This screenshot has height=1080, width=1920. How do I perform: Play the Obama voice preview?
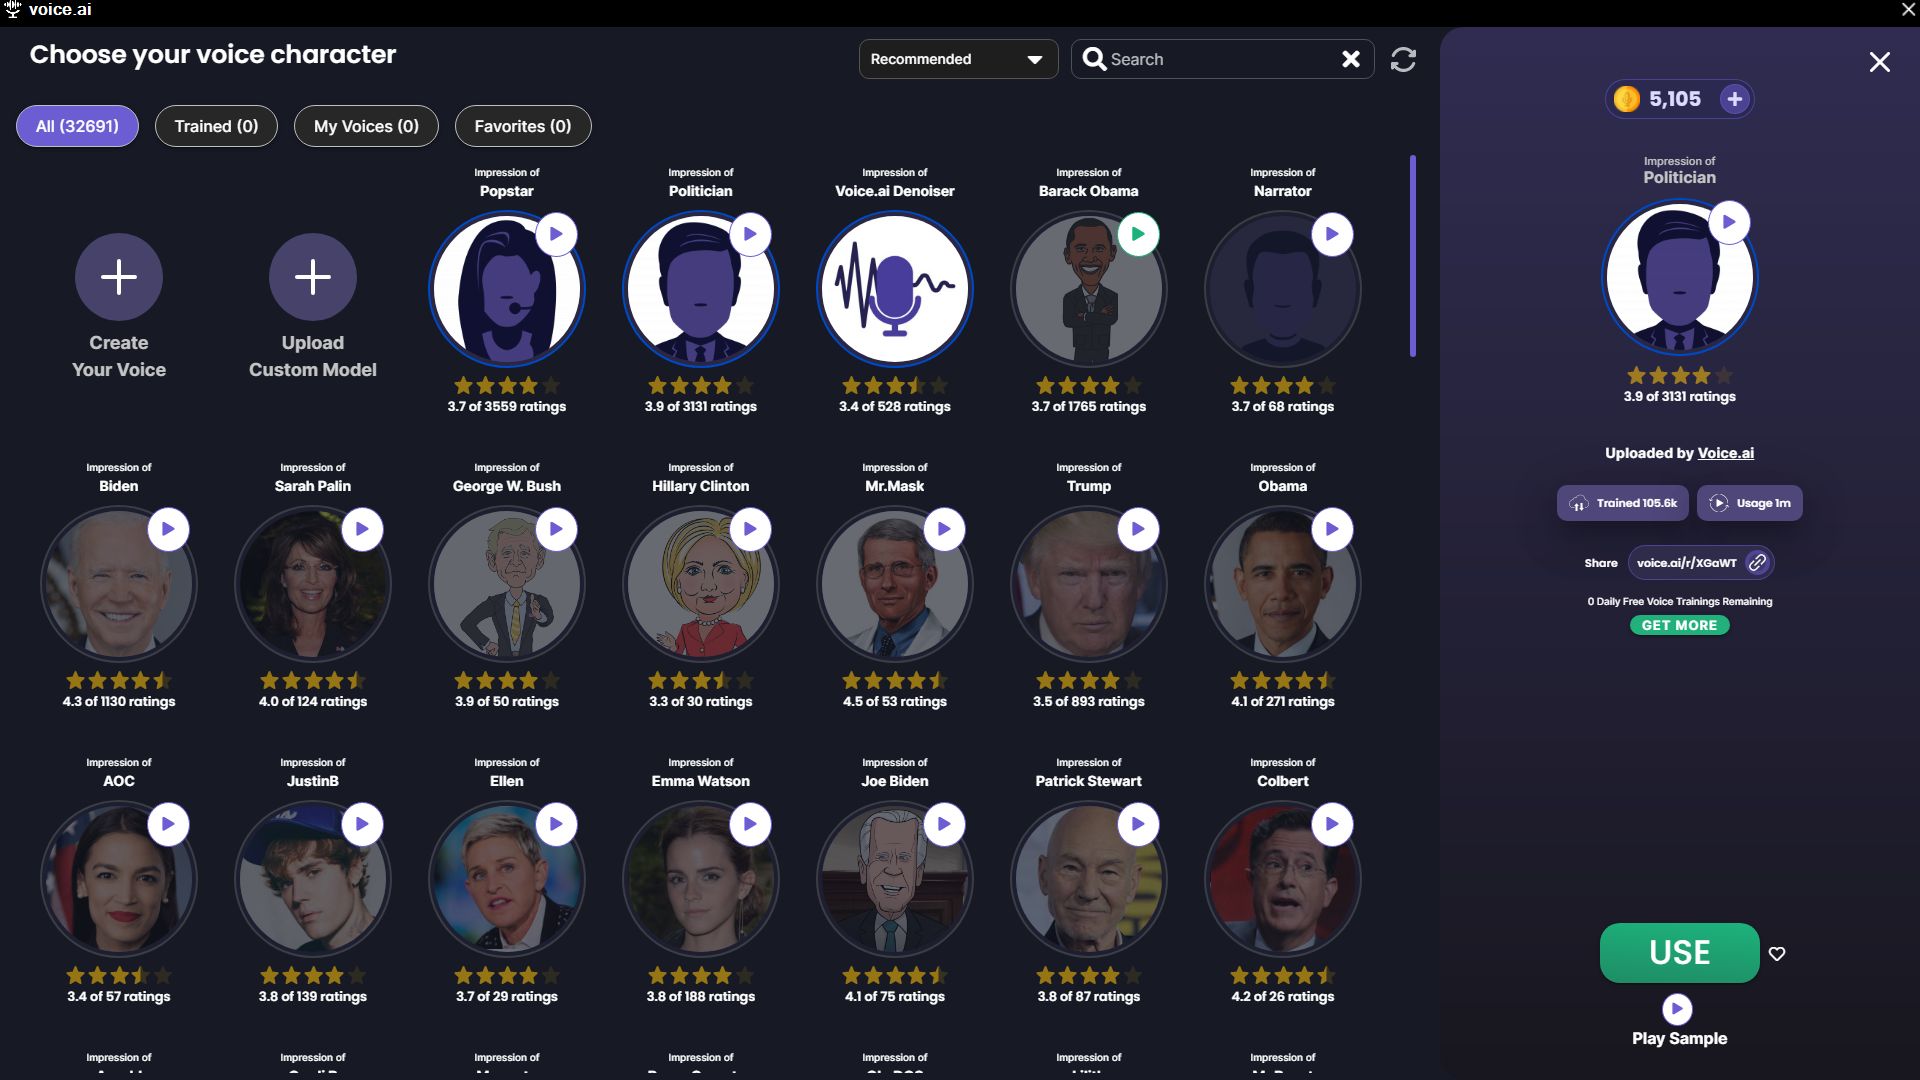(x=1332, y=529)
